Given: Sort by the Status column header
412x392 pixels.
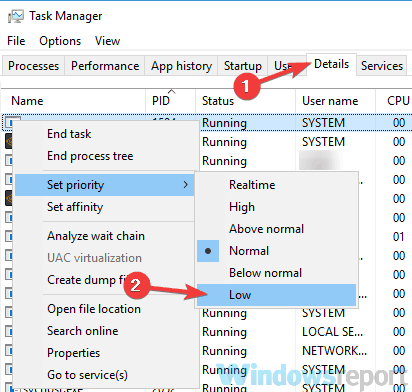Looking at the screenshot, I should pyautogui.click(x=245, y=101).
